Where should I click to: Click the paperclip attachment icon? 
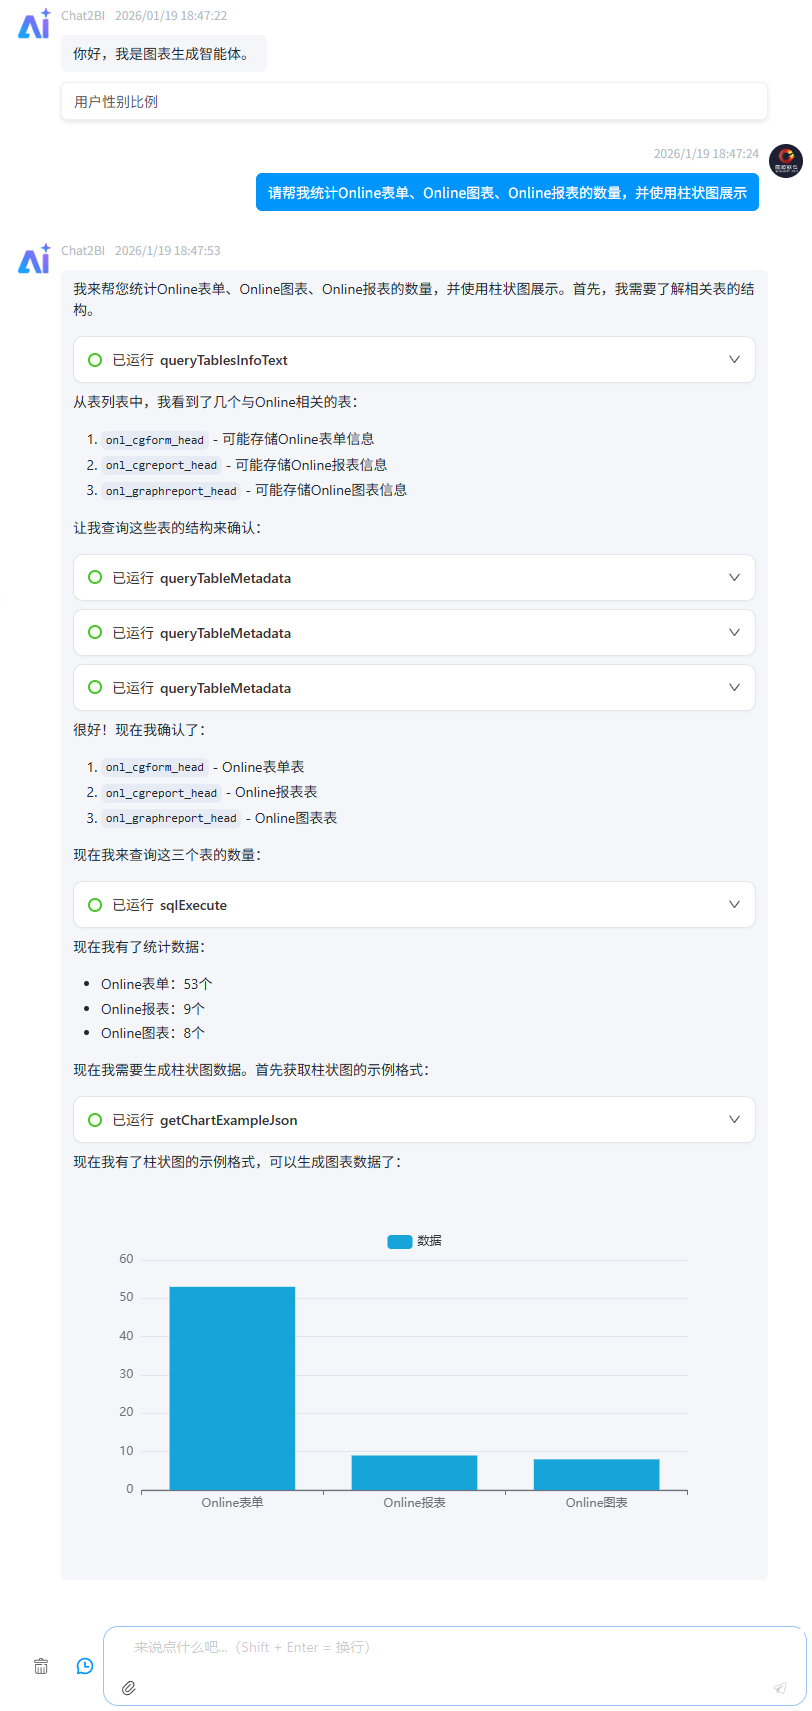[x=129, y=1688]
